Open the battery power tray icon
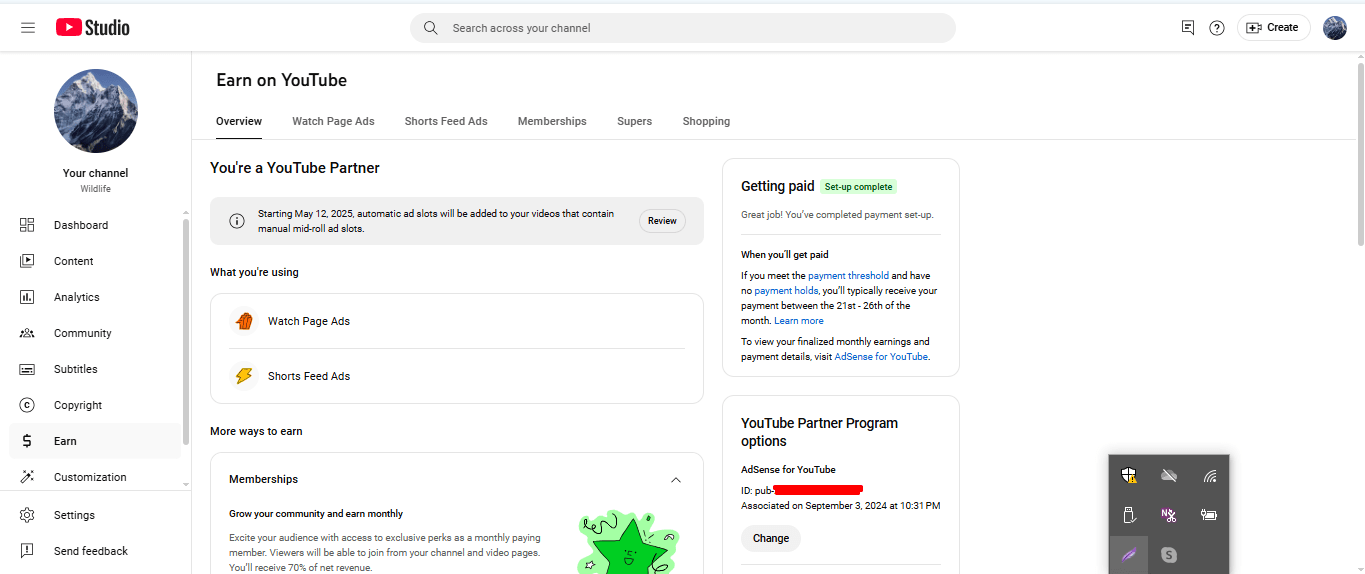Viewport: 1365px width, 574px height. [1209, 515]
